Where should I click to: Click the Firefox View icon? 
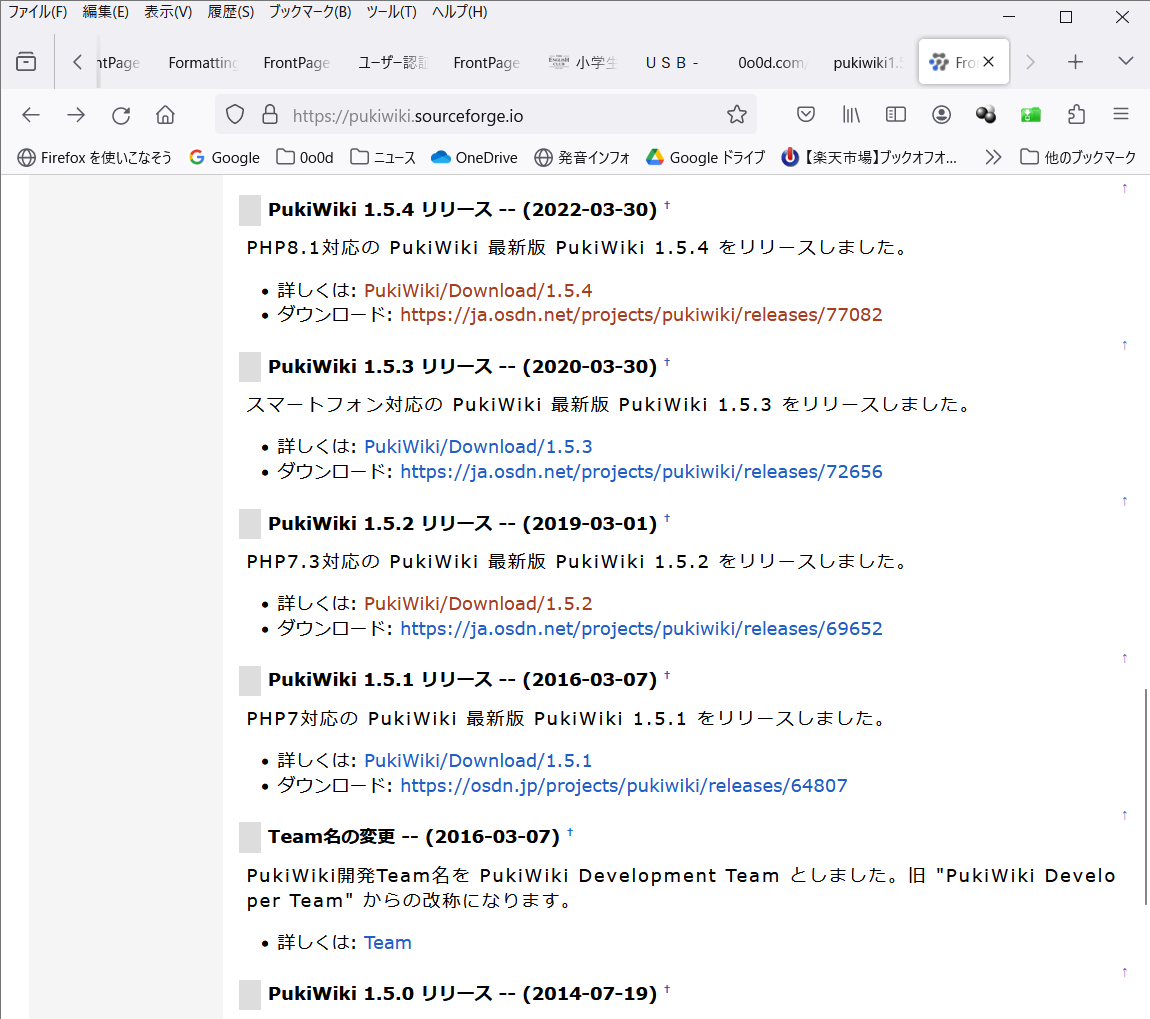[x=26, y=62]
